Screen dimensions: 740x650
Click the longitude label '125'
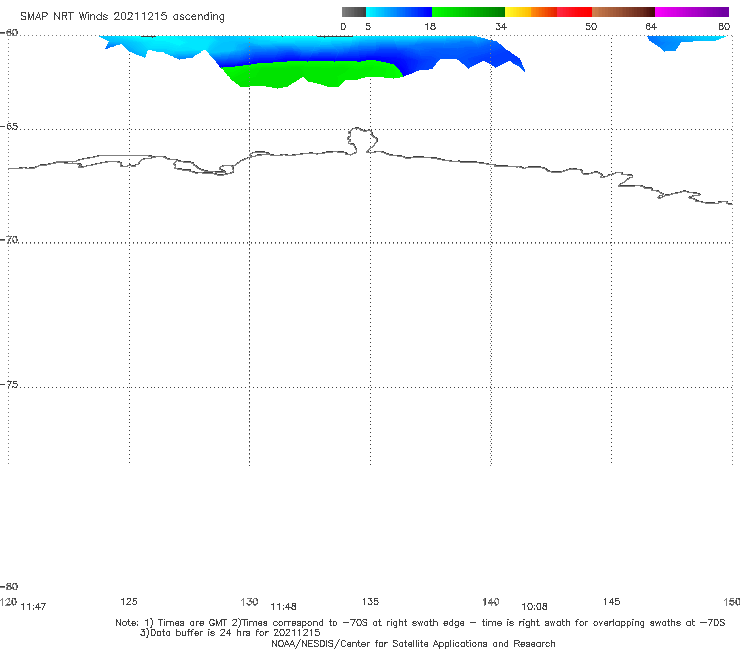[129, 602]
